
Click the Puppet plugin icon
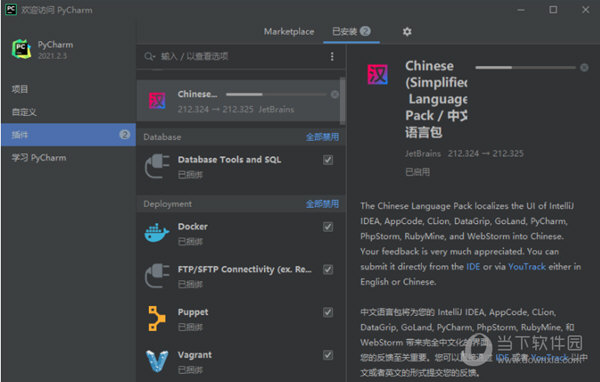pos(157,318)
